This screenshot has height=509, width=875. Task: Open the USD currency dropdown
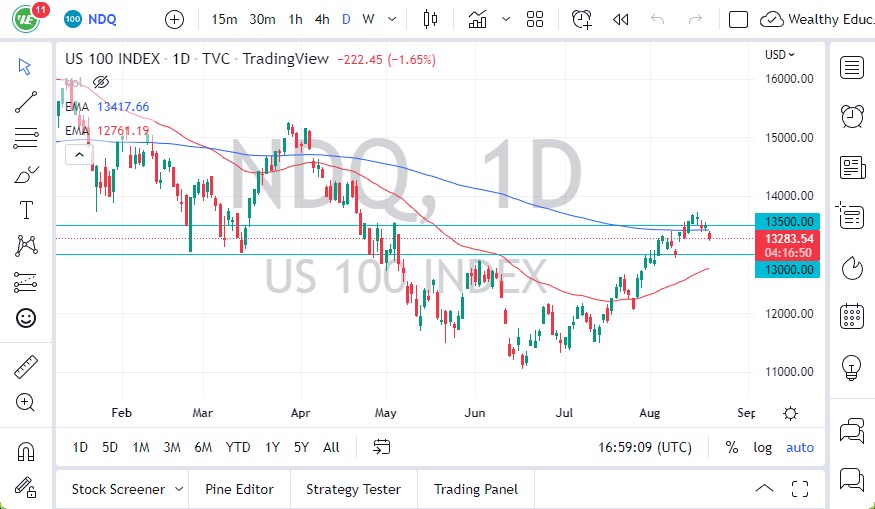click(x=780, y=55)
